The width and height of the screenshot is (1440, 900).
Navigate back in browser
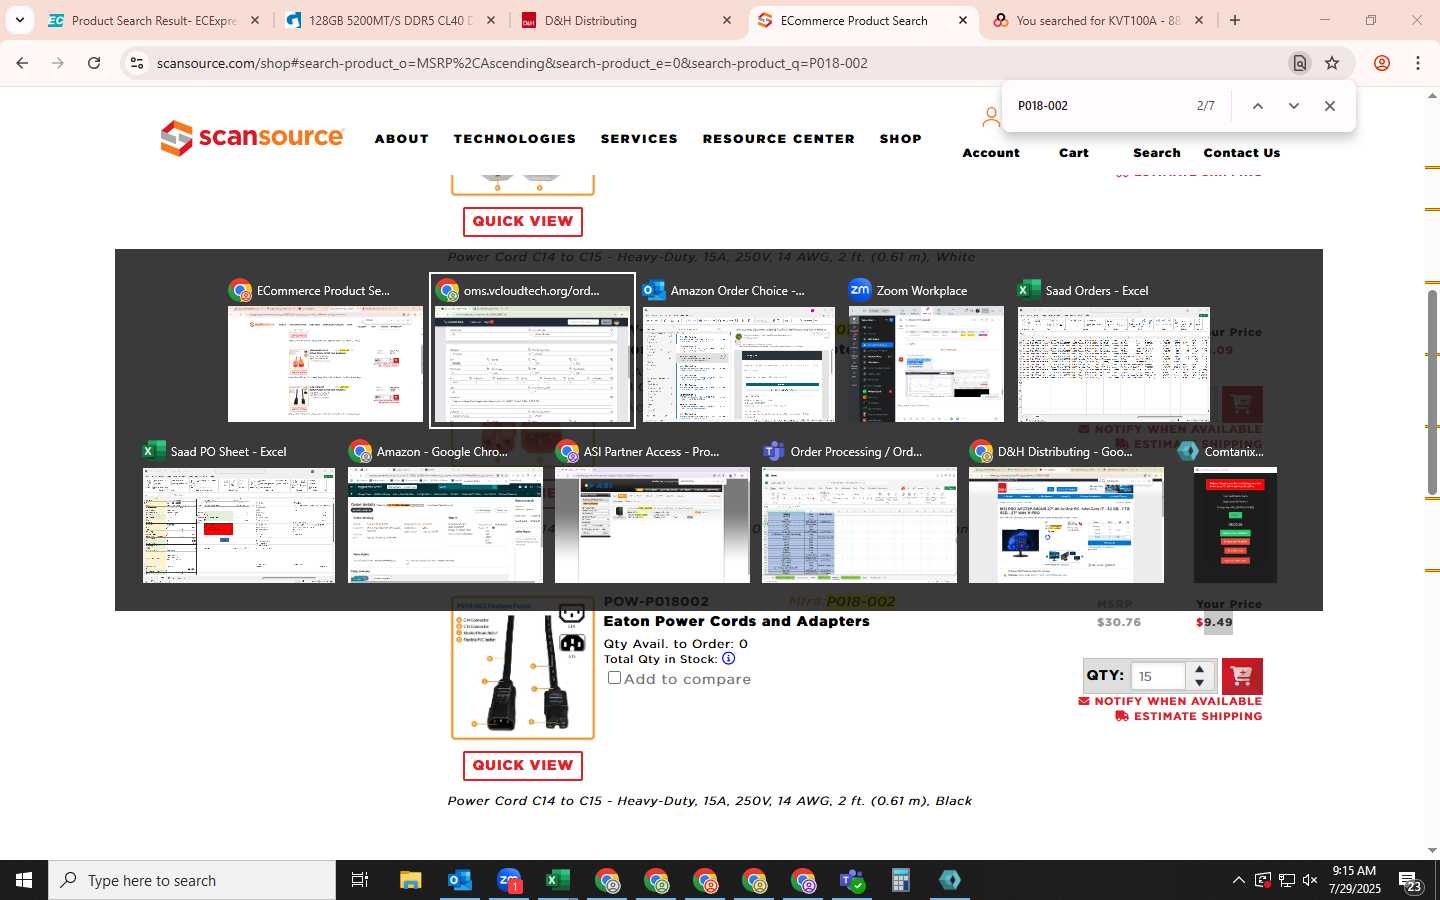coord(22,63)
